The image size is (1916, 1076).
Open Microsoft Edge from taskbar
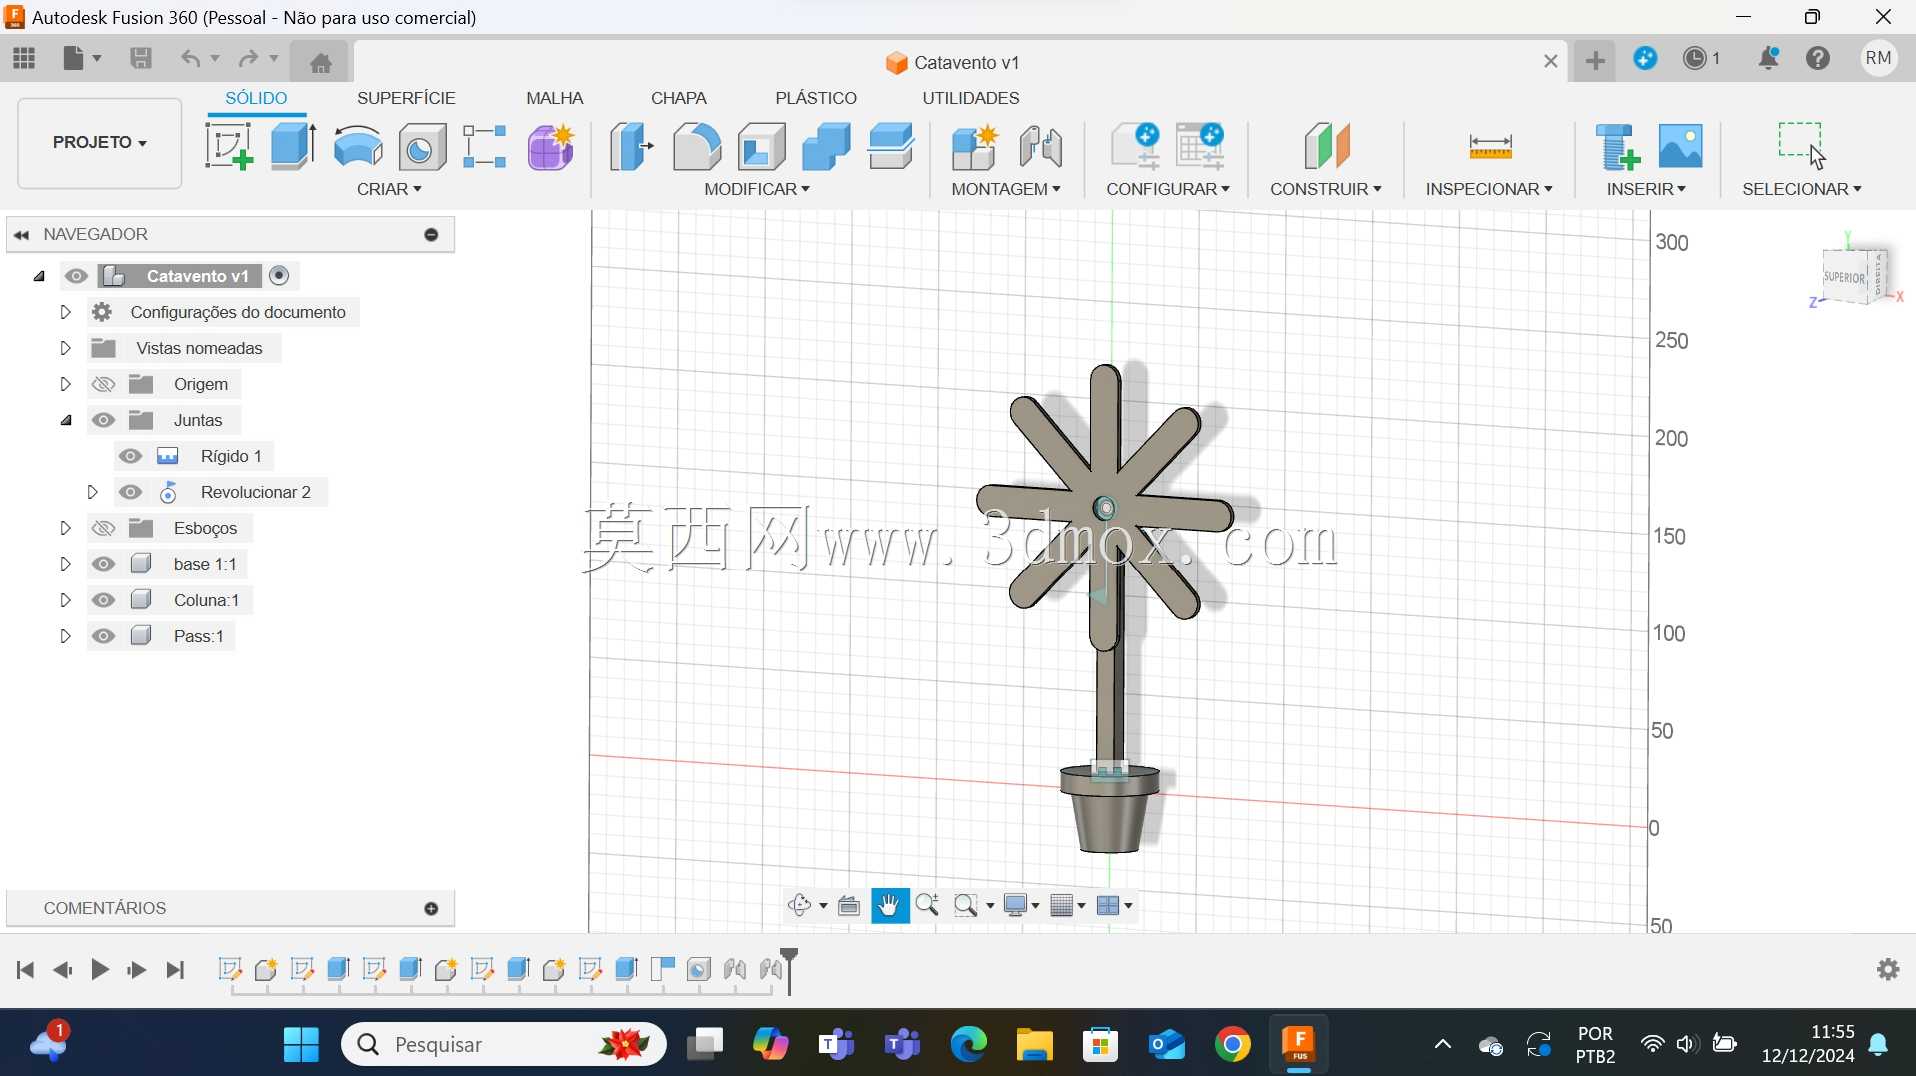(968, 1044)
